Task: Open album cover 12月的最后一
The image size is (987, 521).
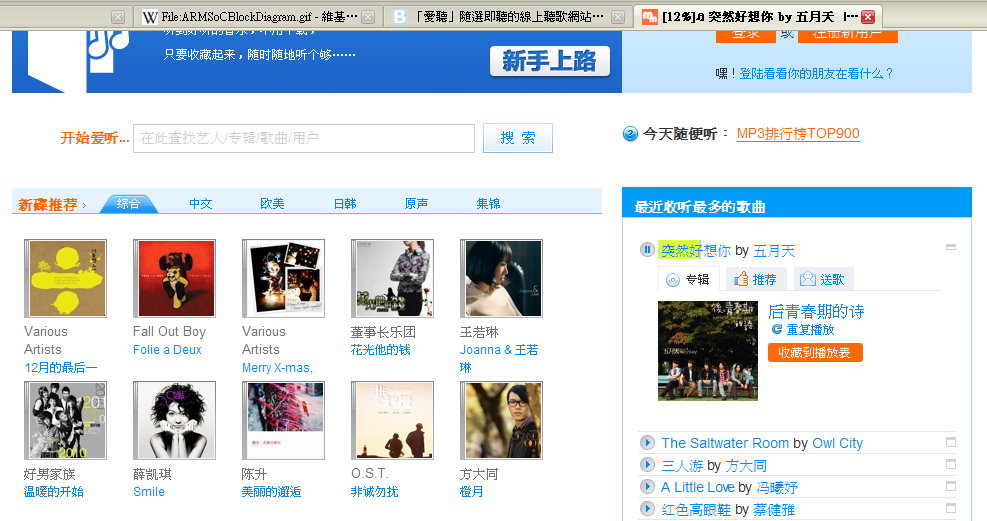Action: click(65, 278)
